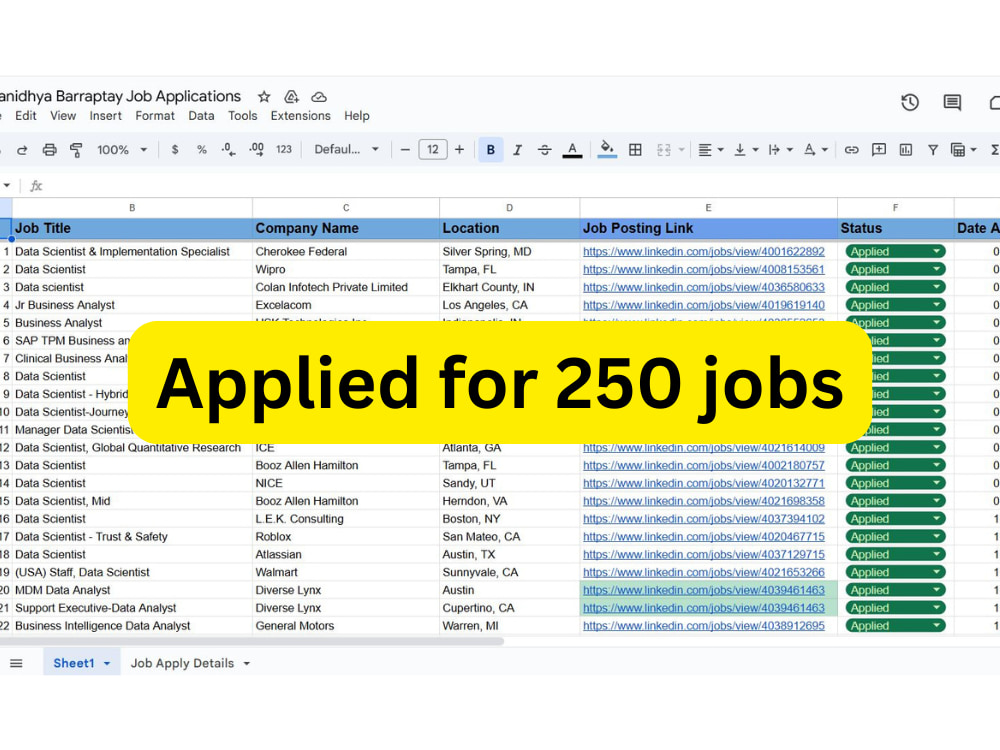
Task: Open the Format menu
Action: 155,115
